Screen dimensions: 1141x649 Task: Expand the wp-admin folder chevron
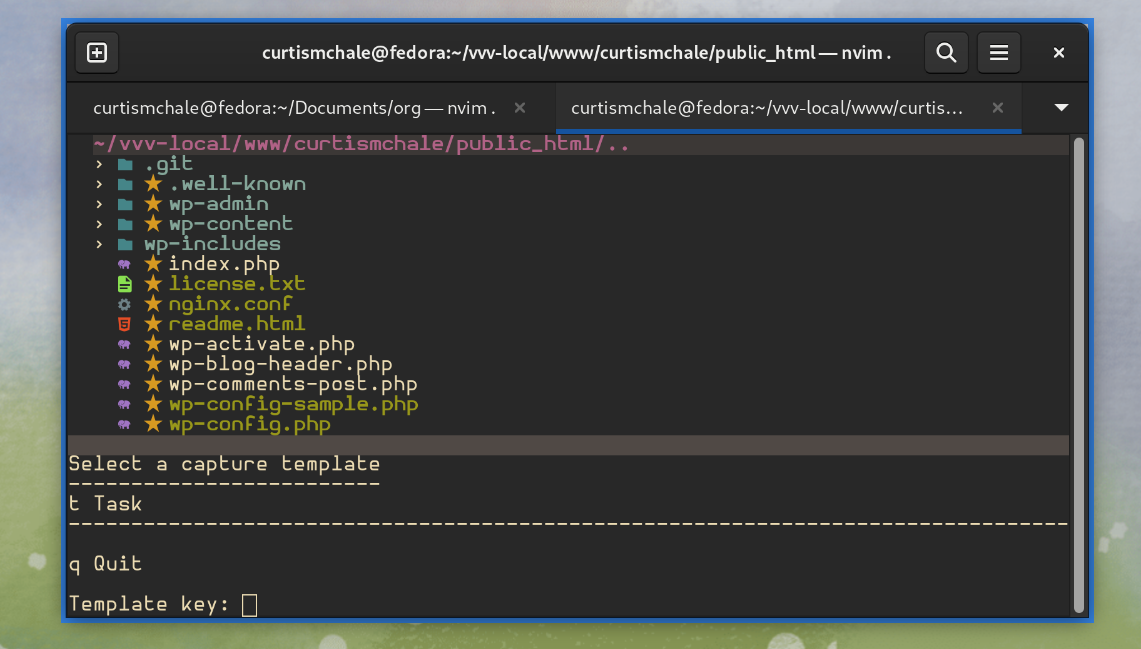point(99,204)
